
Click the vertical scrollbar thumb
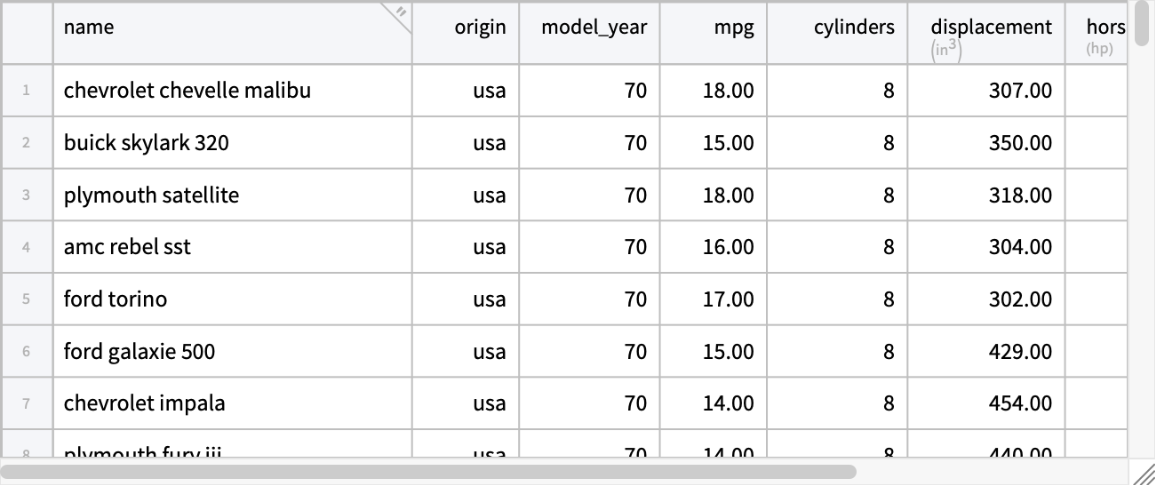[1143, 24]
